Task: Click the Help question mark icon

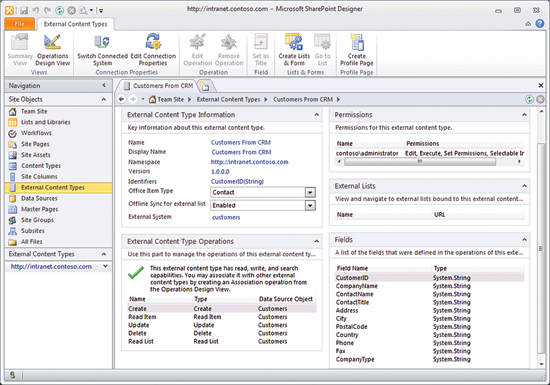Action: 540,24
